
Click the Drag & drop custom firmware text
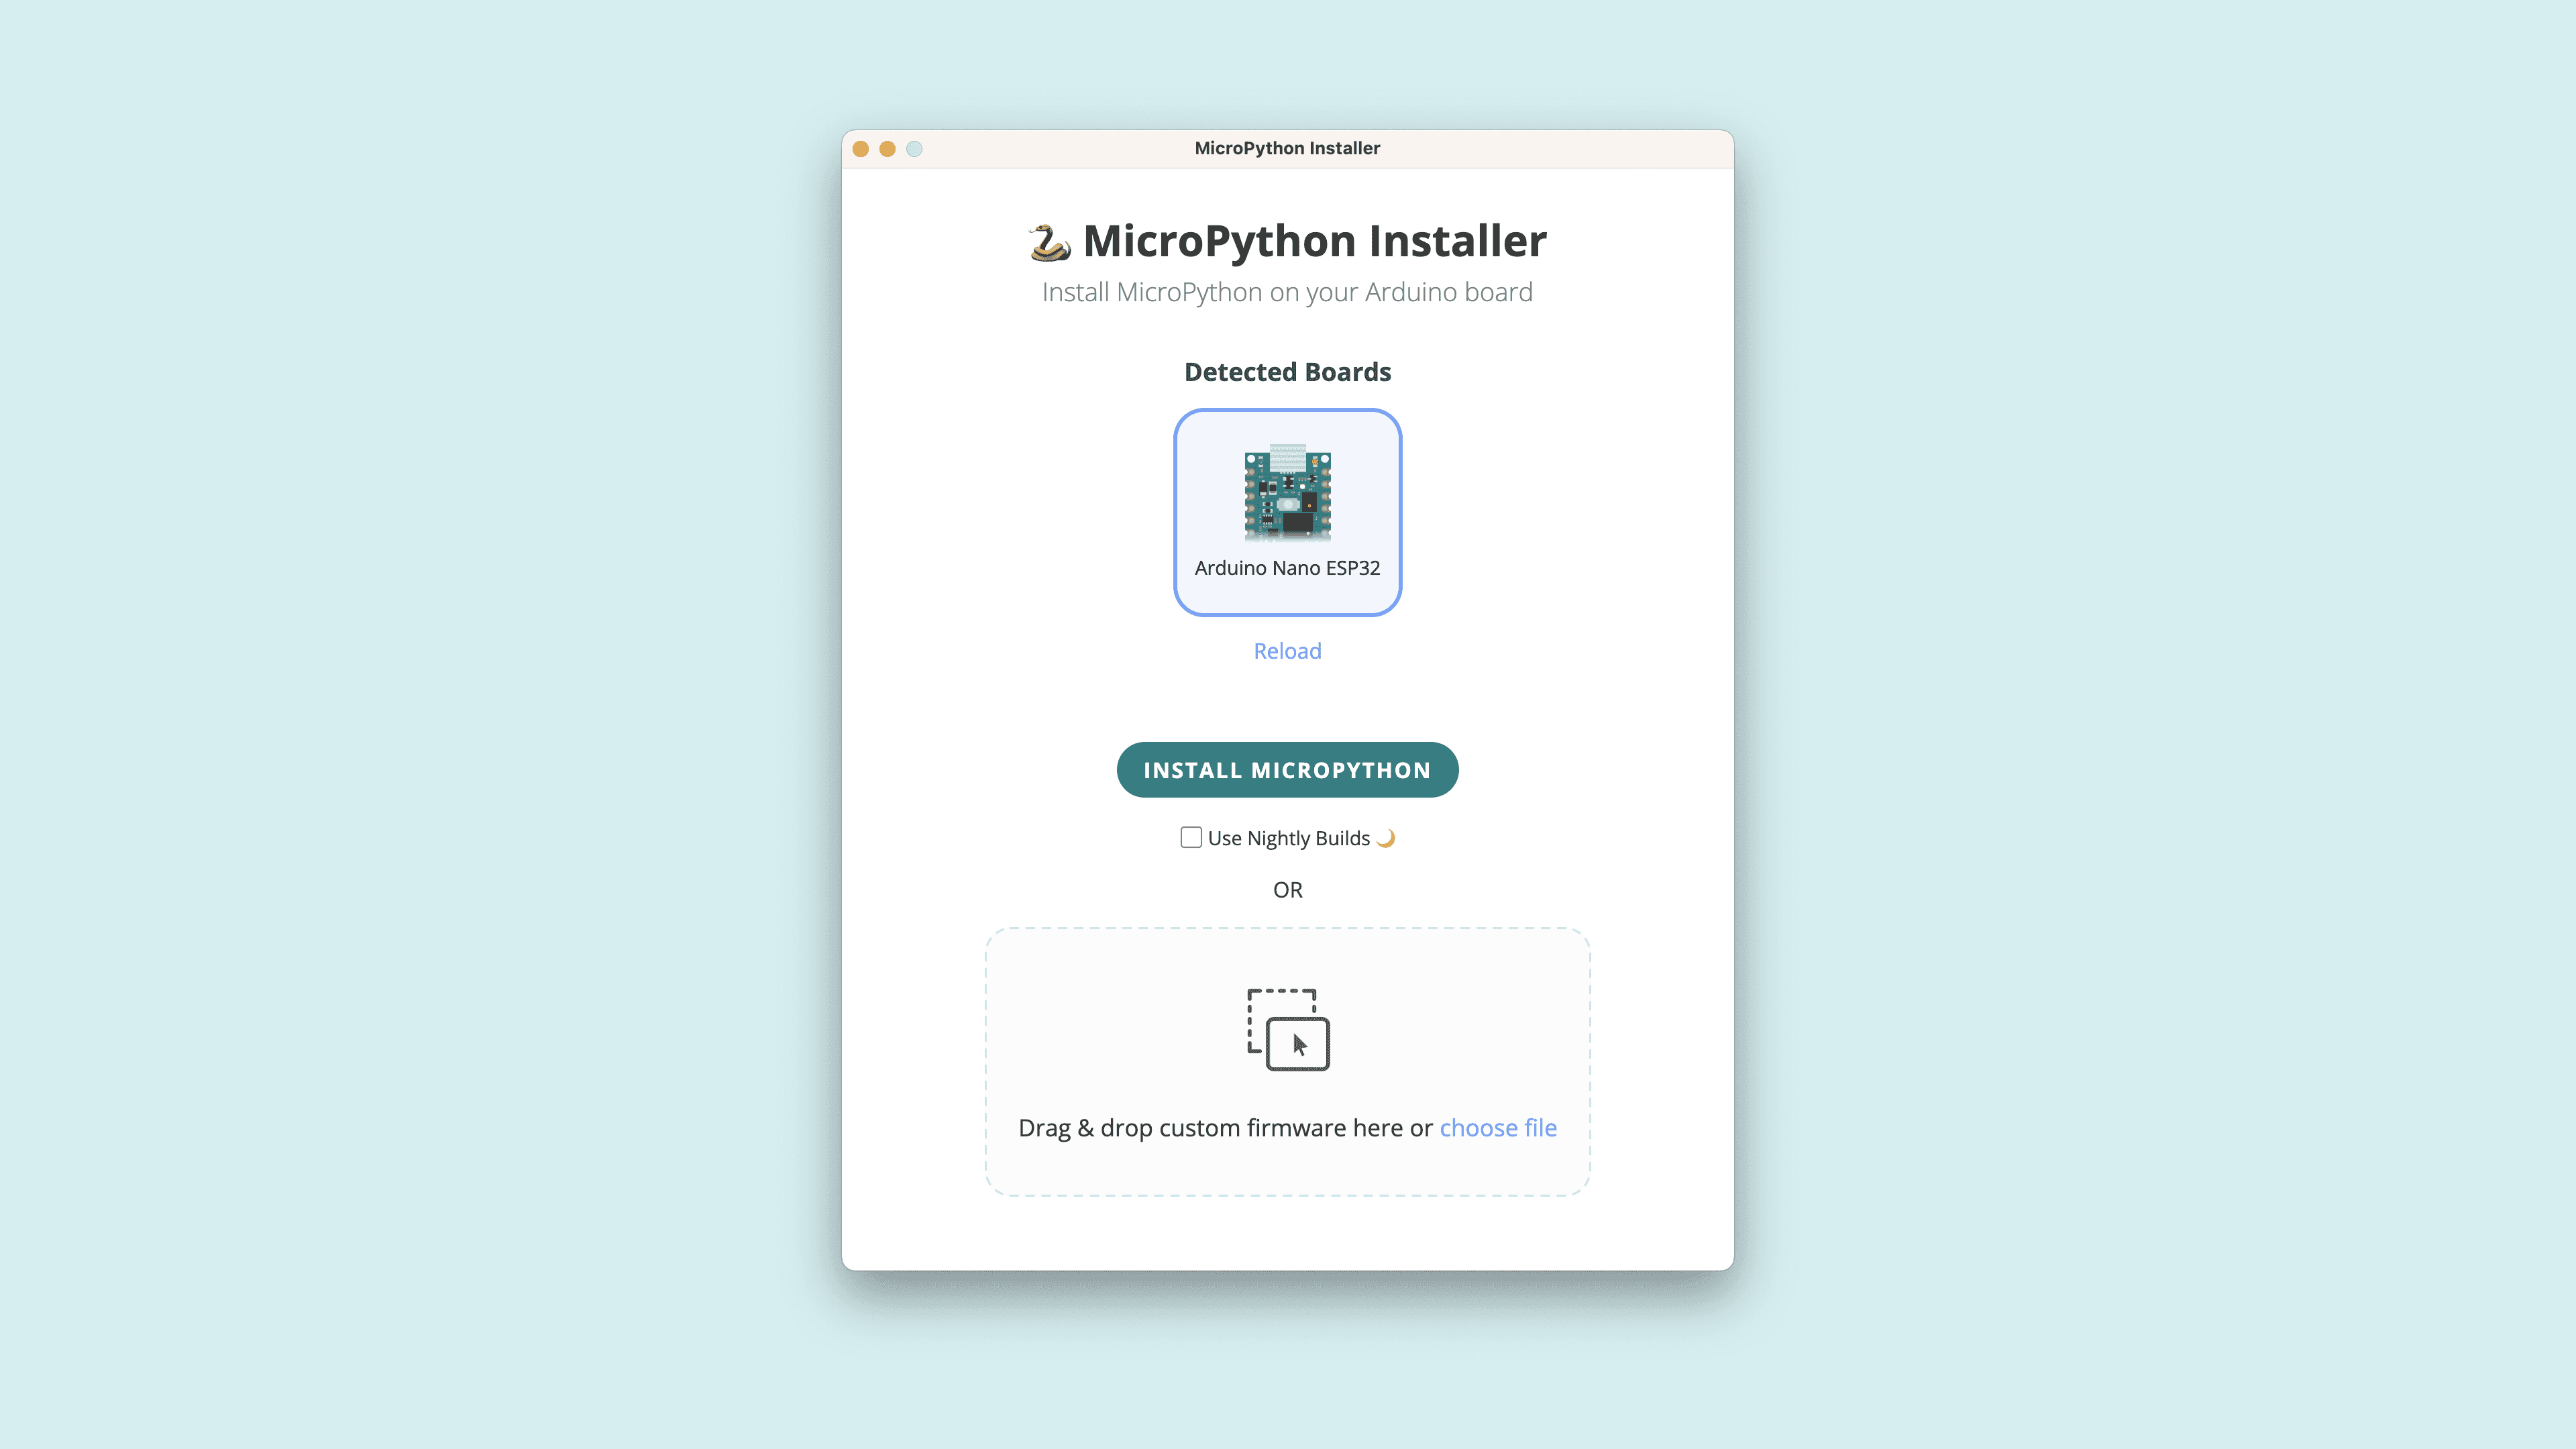[x=1225, y=1127]
